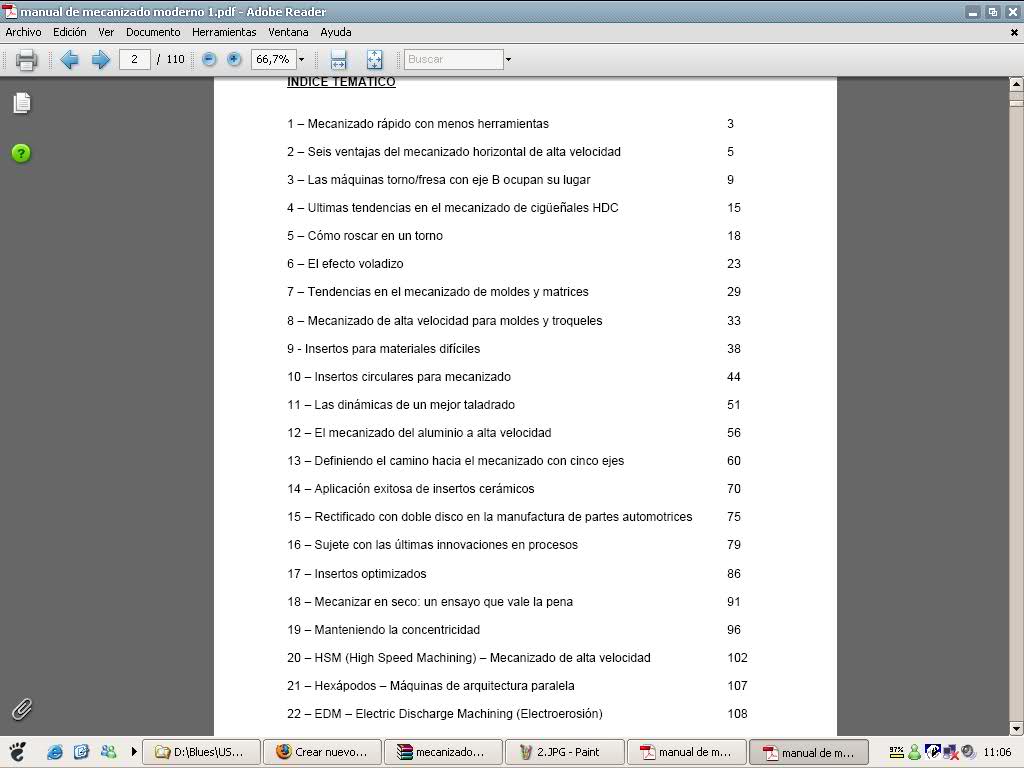This screenshot has height=768, width=1024.
Task: Open the Documento menu
Action: pos(153,32)
